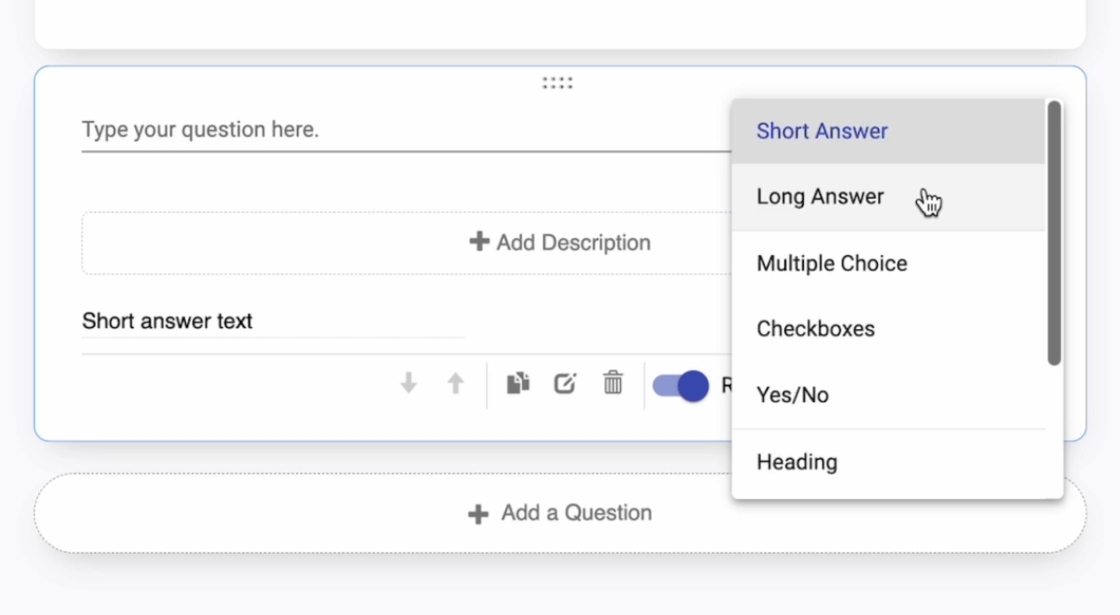The image size is (1120, 615).
Task: Pick Multiple Choice from the dropdown
Action: (x=832, y=264)
